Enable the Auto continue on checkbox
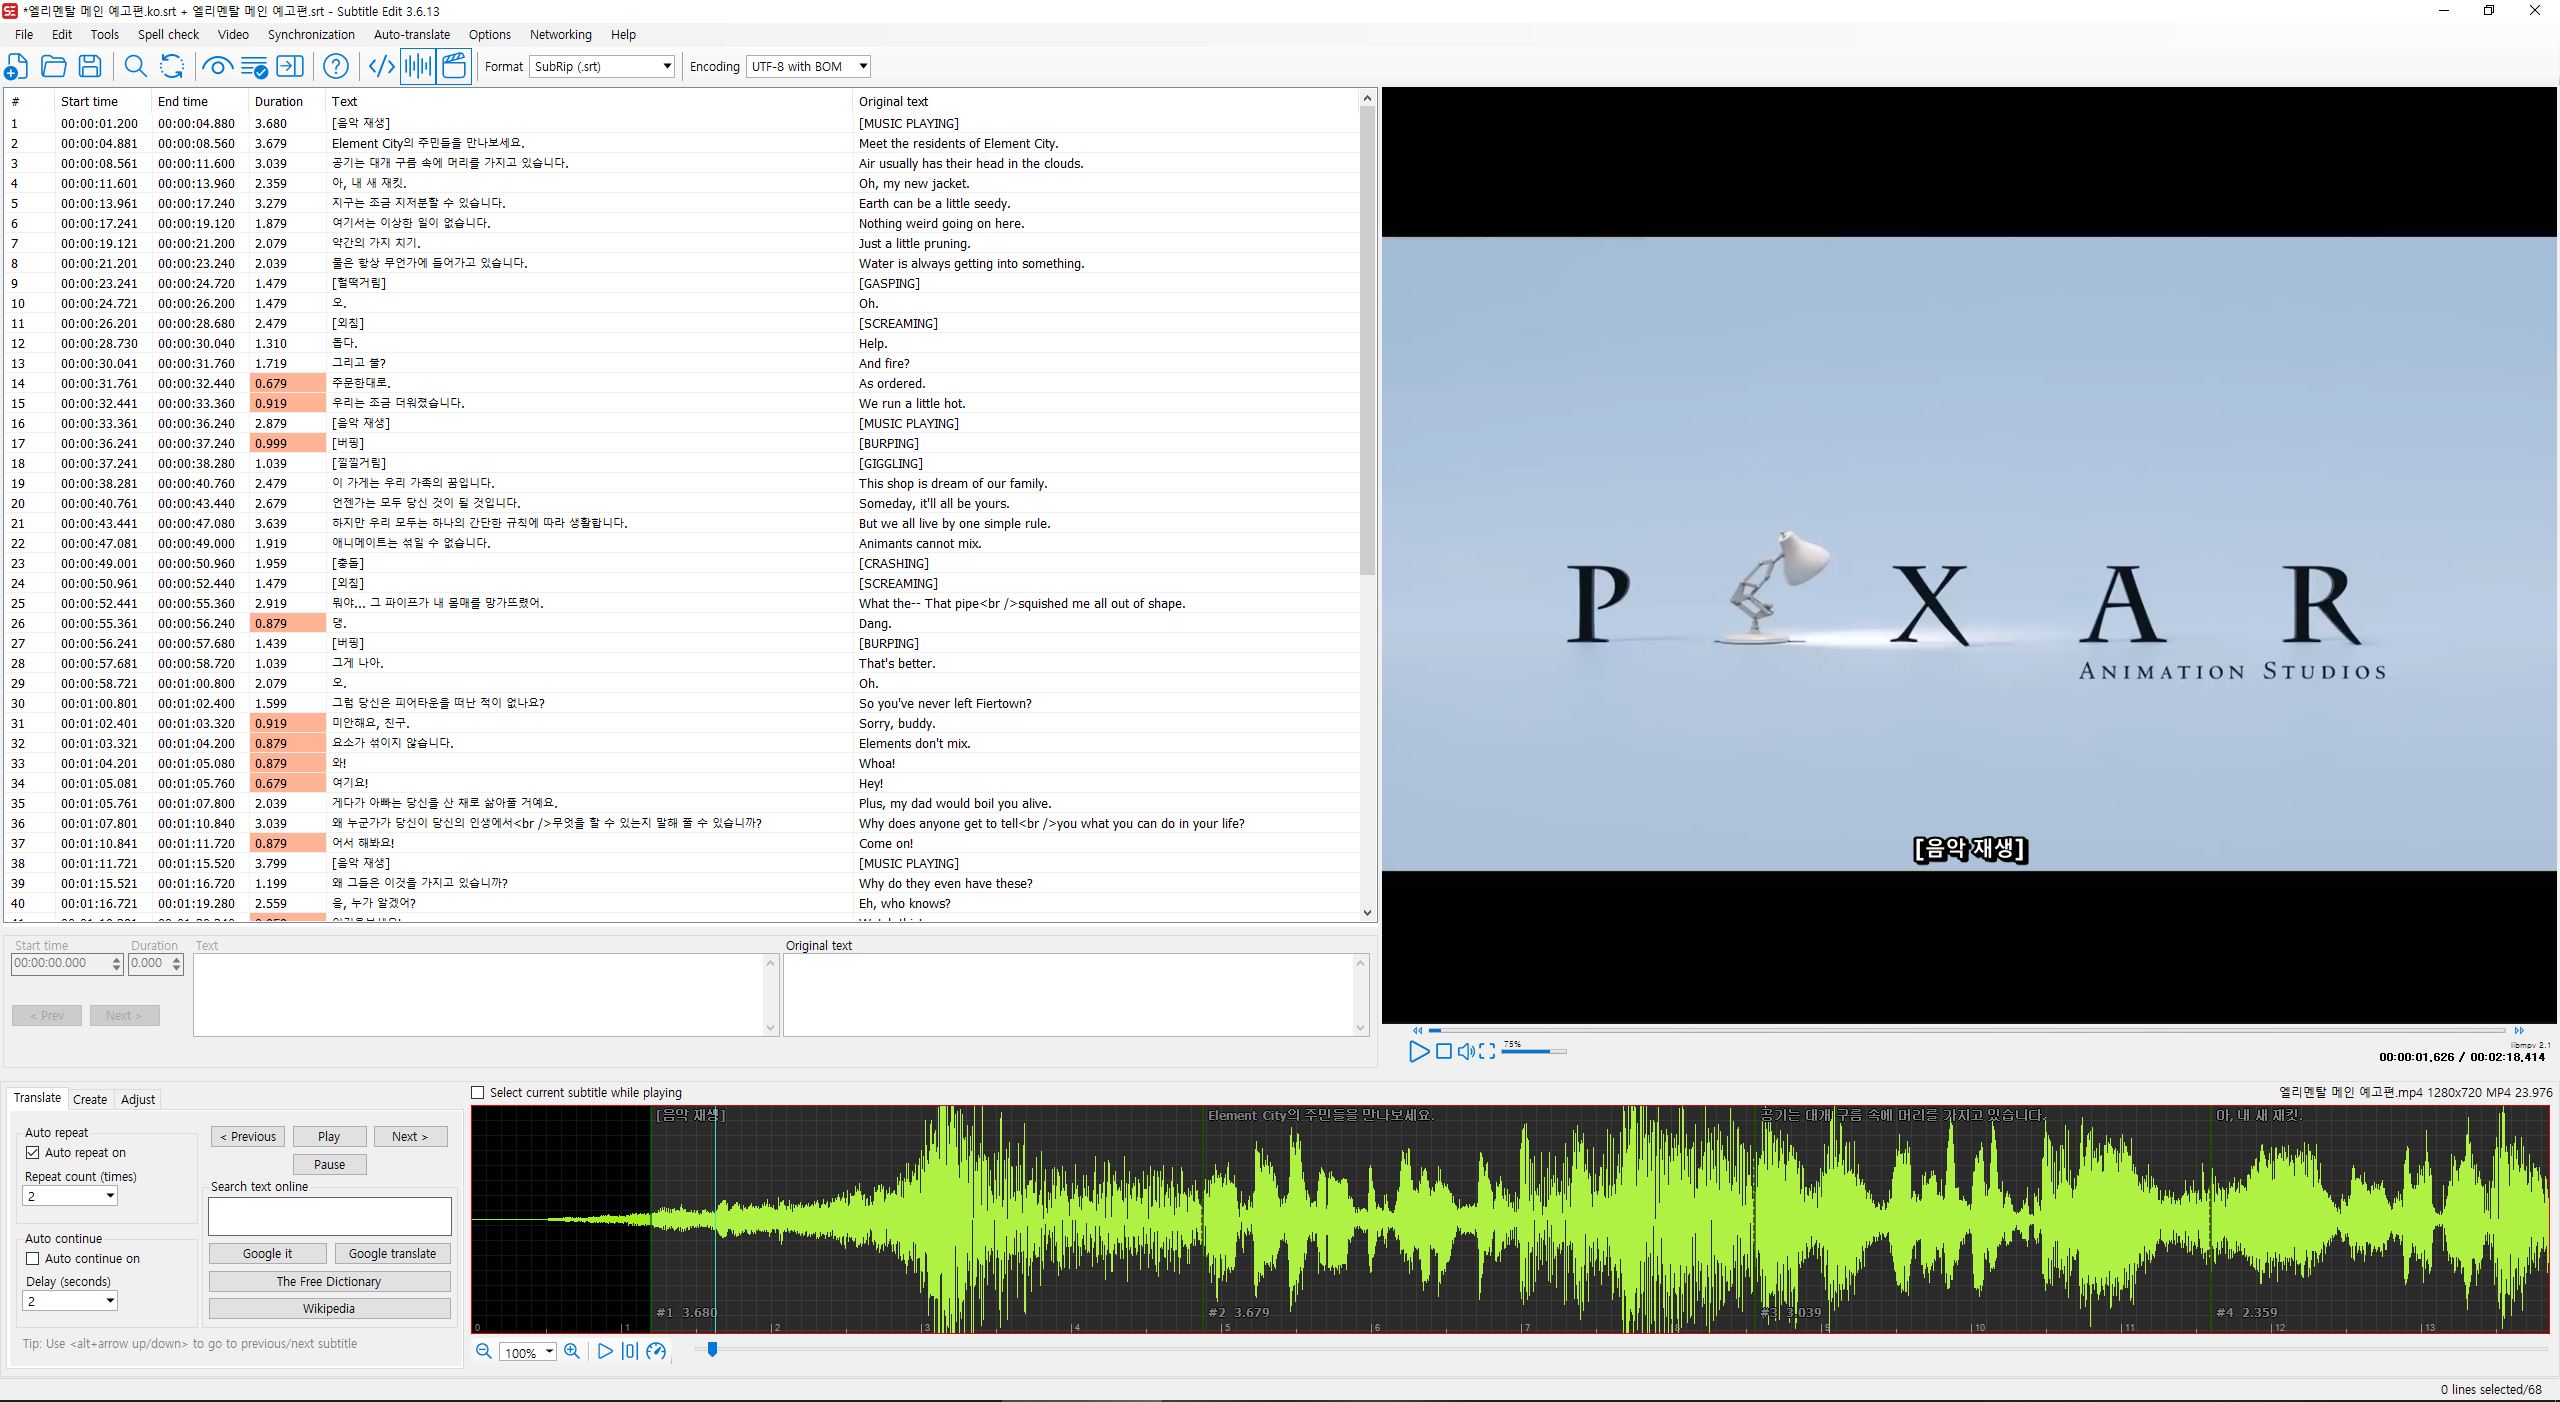 33,1259
